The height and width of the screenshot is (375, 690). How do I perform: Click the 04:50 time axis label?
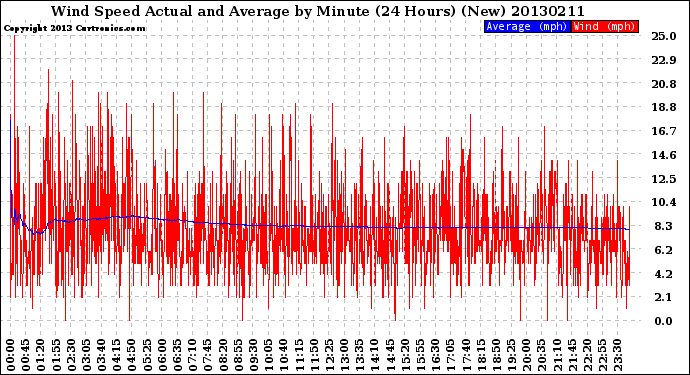pos(132,354)
